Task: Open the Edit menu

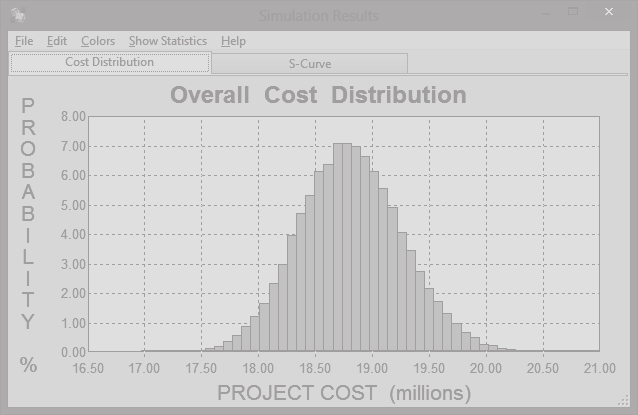Action: [57, 41]
